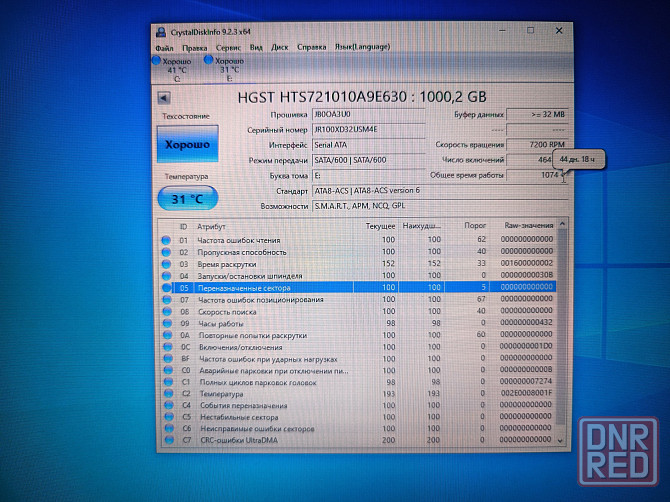Select Запуски/остановки шпинделя attribute text
Viewport: 670px width, 502px height.
coord(250,276)
